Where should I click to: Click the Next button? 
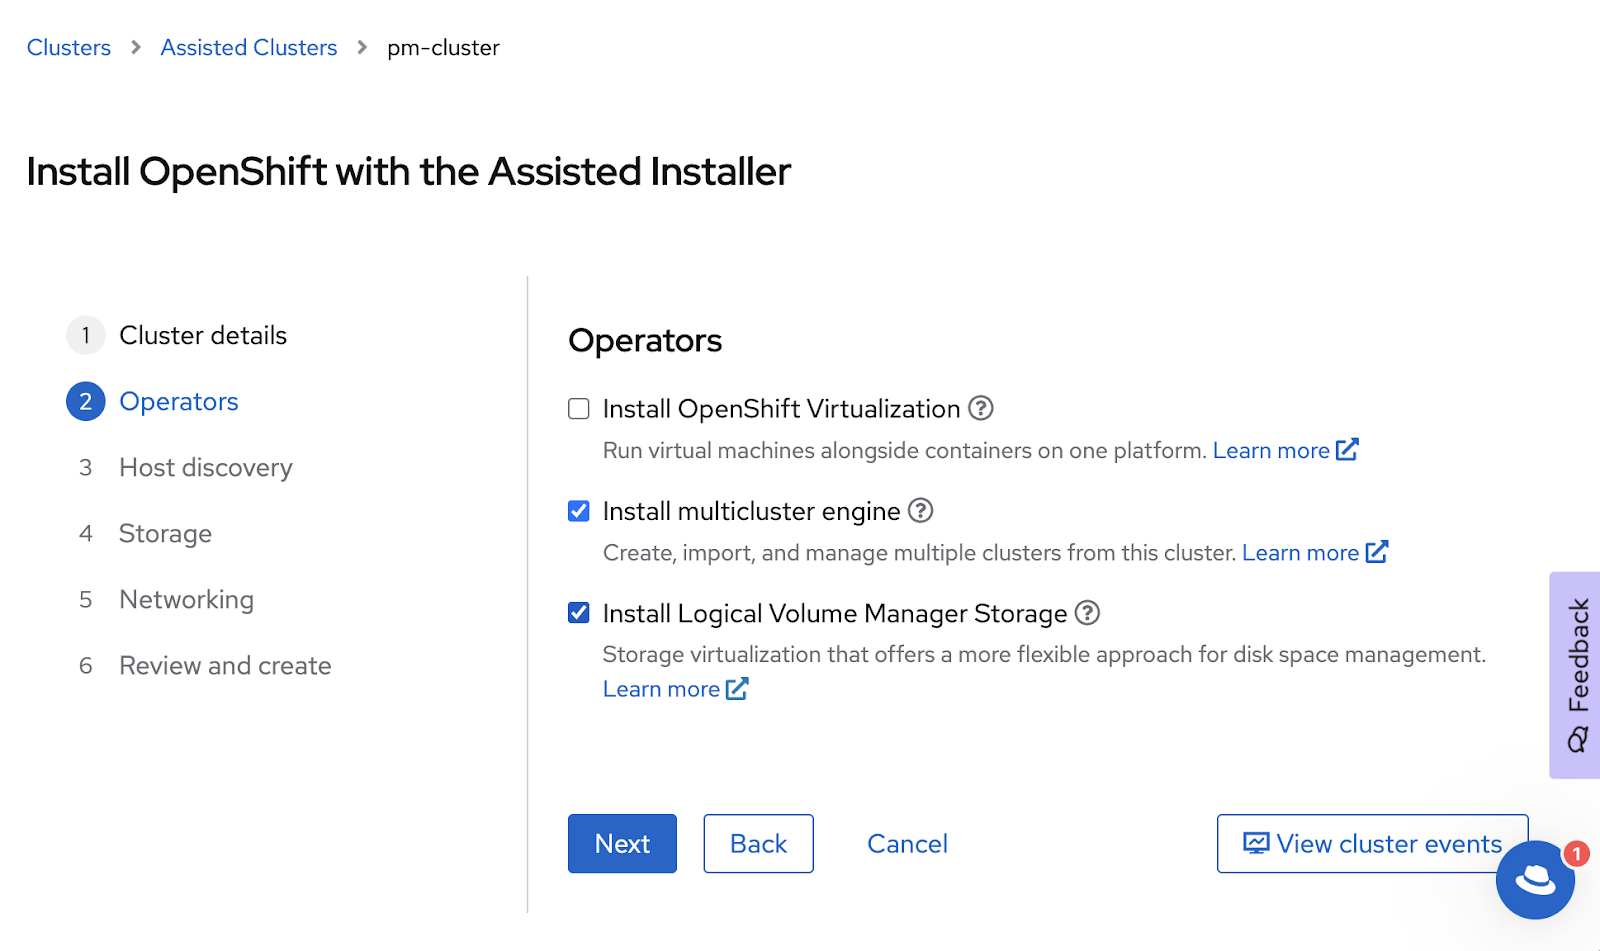[x=621, y=843]
